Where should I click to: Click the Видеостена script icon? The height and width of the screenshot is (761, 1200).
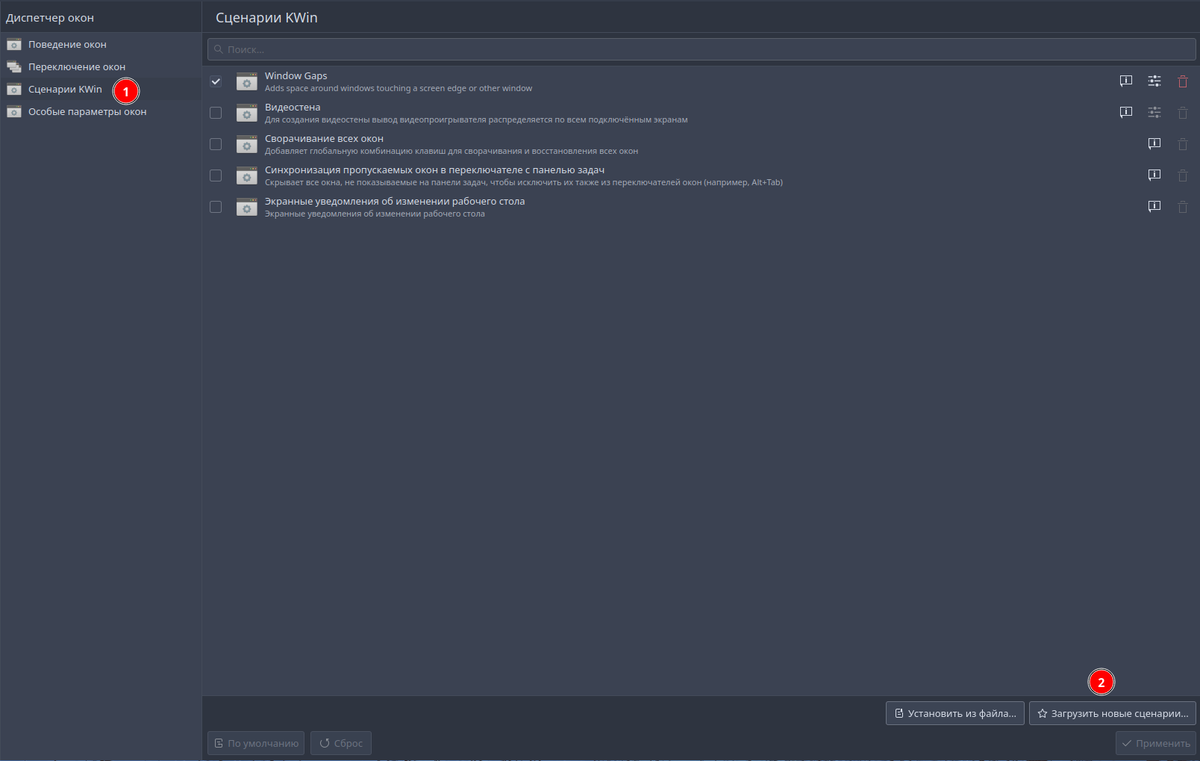(247, 113)
